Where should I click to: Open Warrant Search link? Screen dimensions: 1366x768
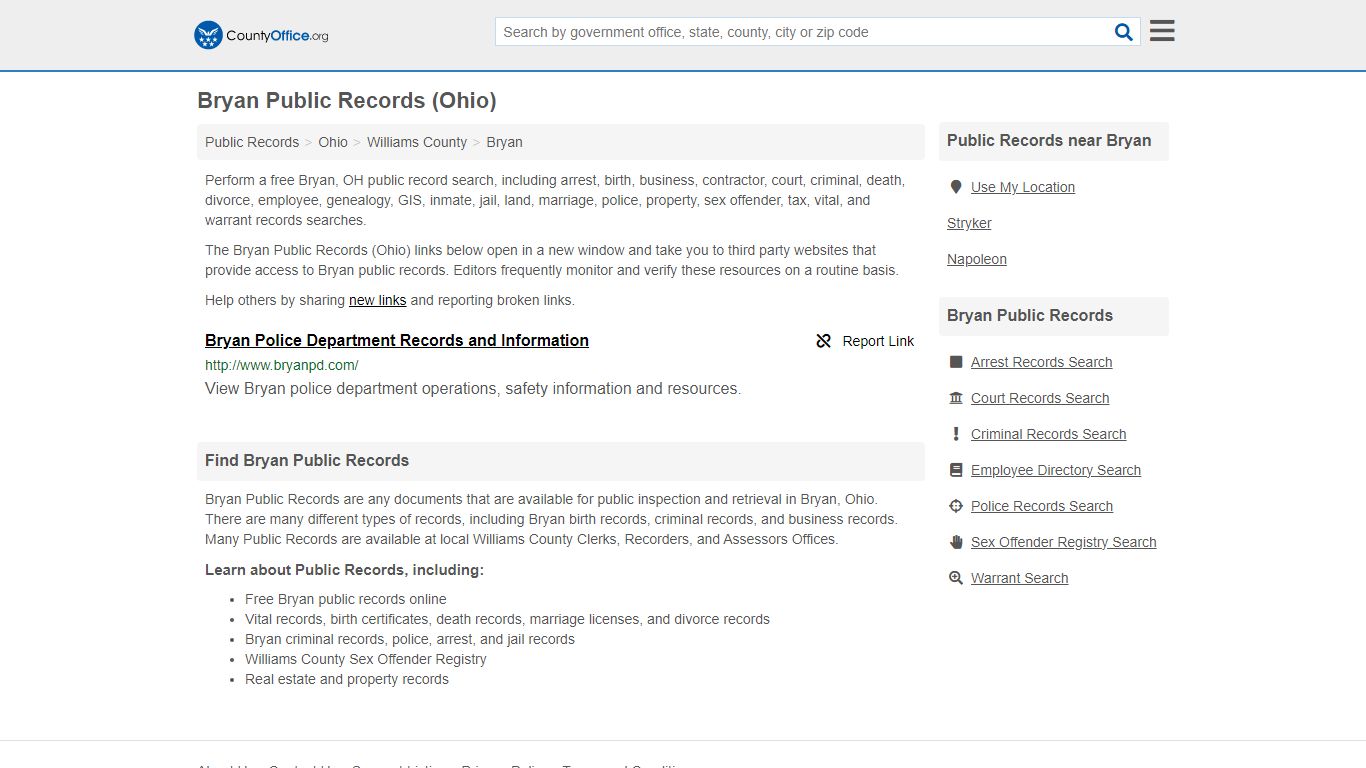1020,578
